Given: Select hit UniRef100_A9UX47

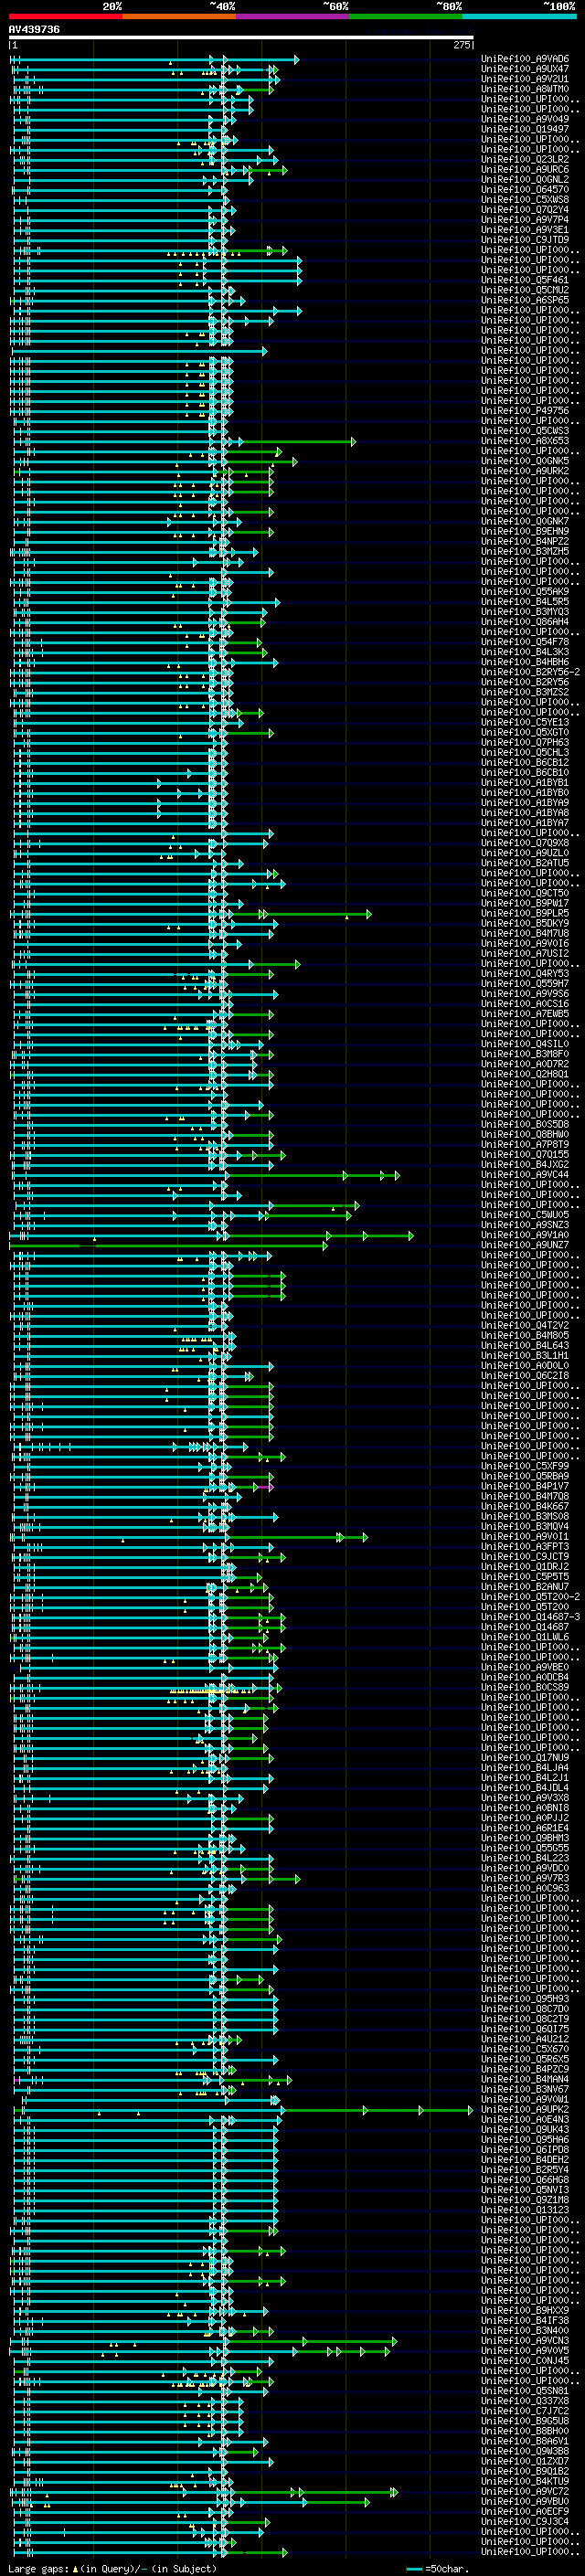Looking at the screenshot, I should pyautogui.click(x=525, y=69).
